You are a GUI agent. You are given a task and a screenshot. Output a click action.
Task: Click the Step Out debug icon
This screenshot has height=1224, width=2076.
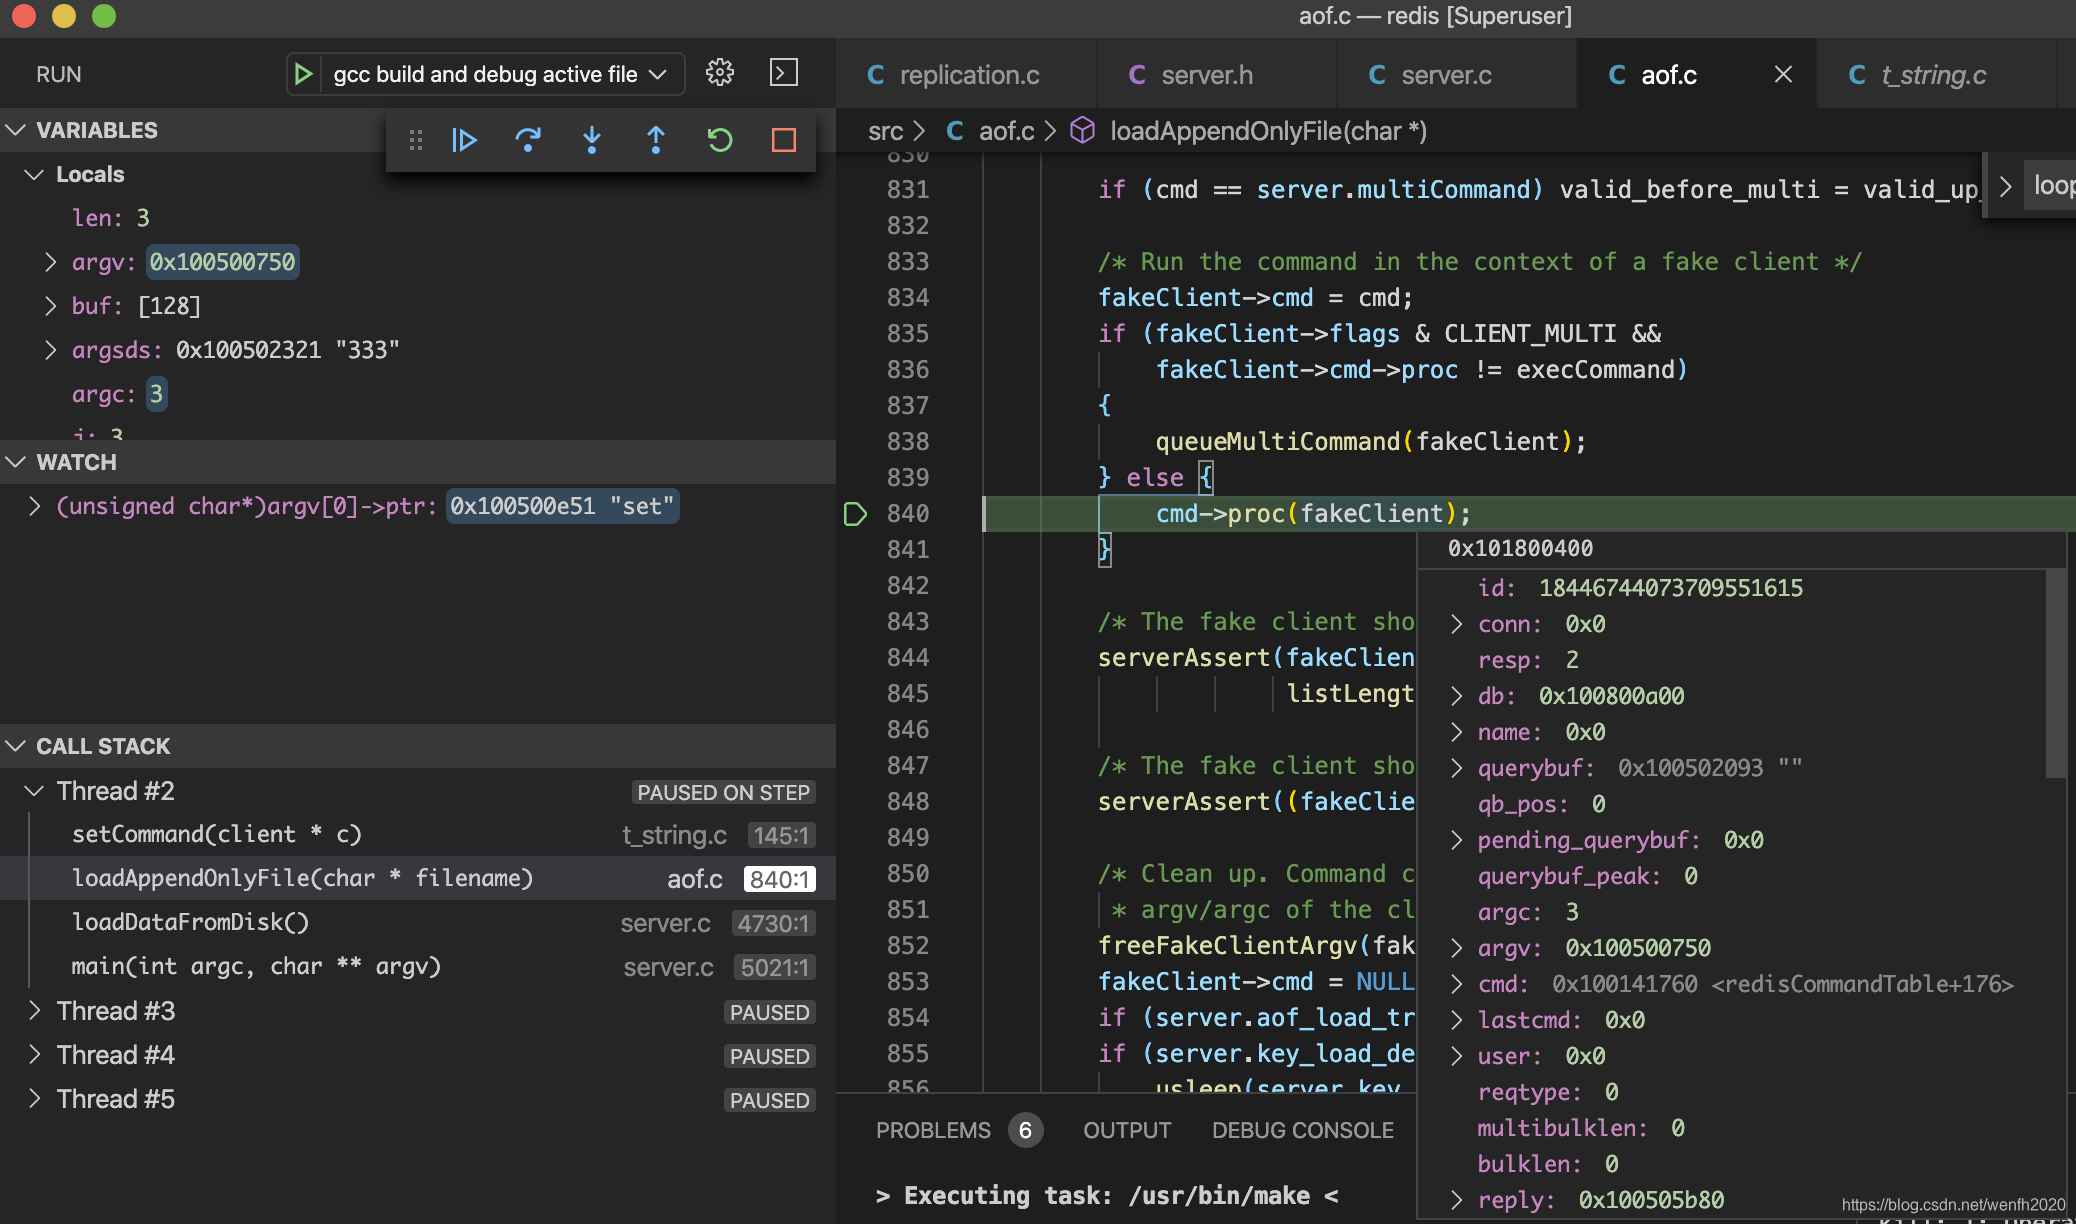[x=656, y=140]
